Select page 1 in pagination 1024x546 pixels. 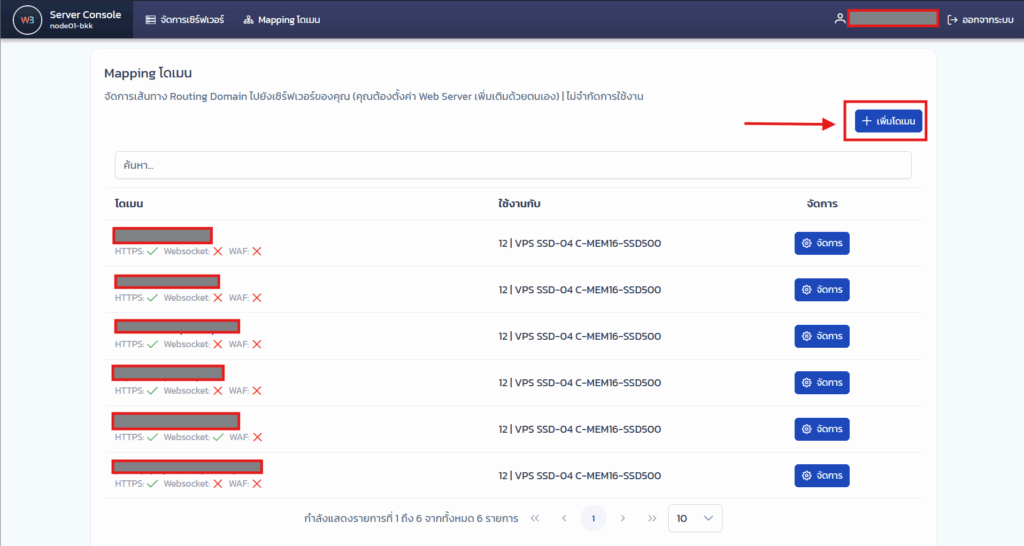593,518
